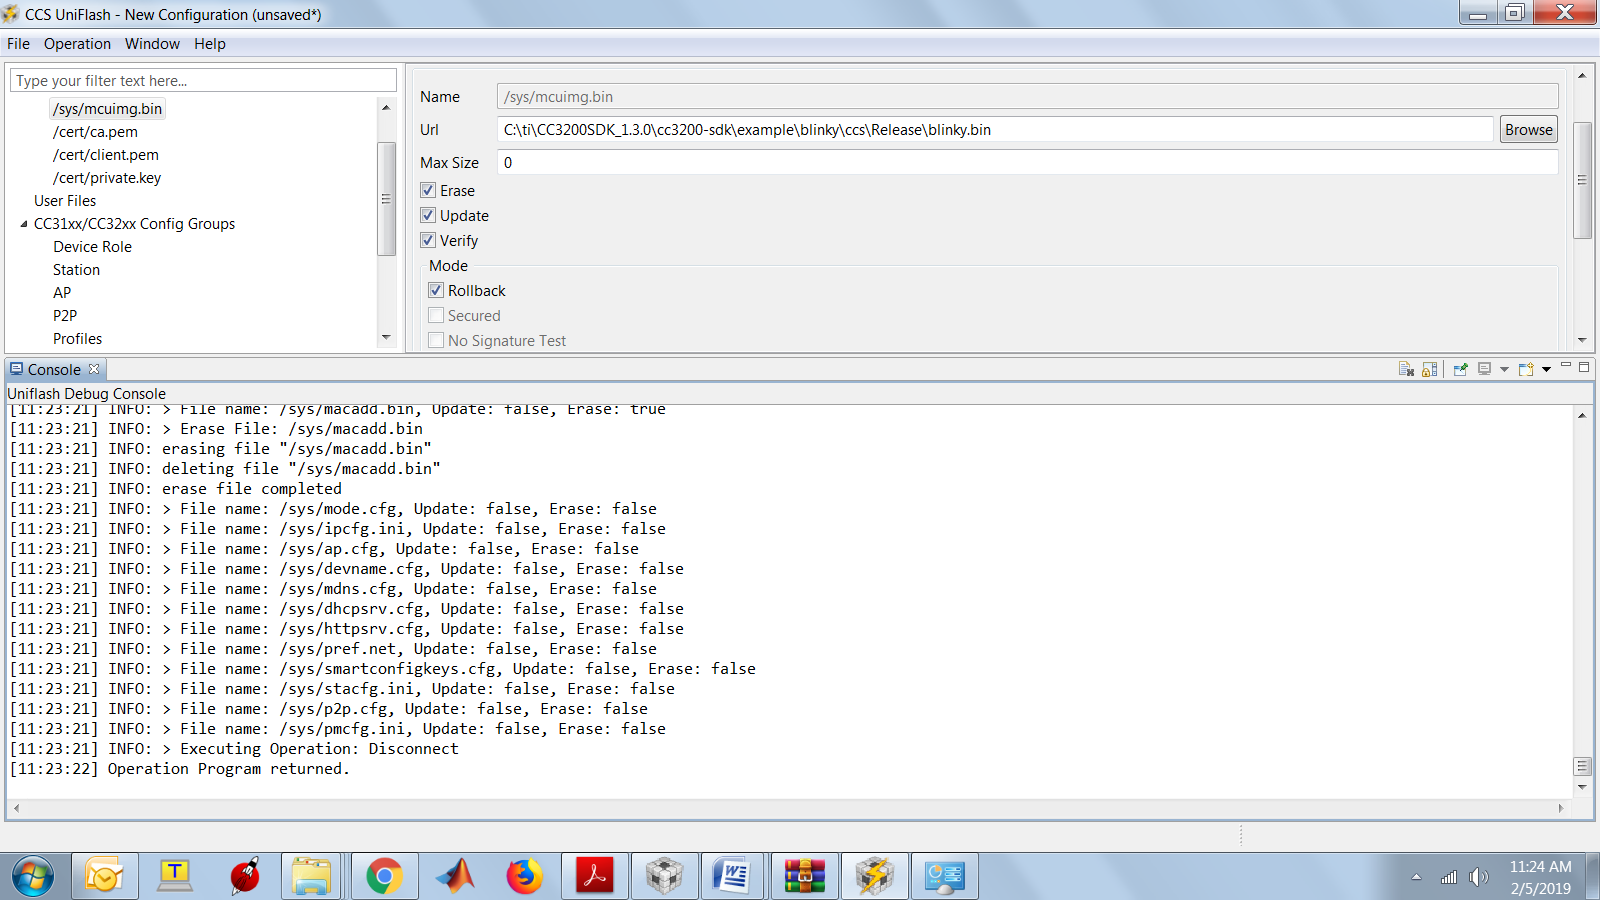Open the File menu
1600x900 pixels.
point(18,44)
